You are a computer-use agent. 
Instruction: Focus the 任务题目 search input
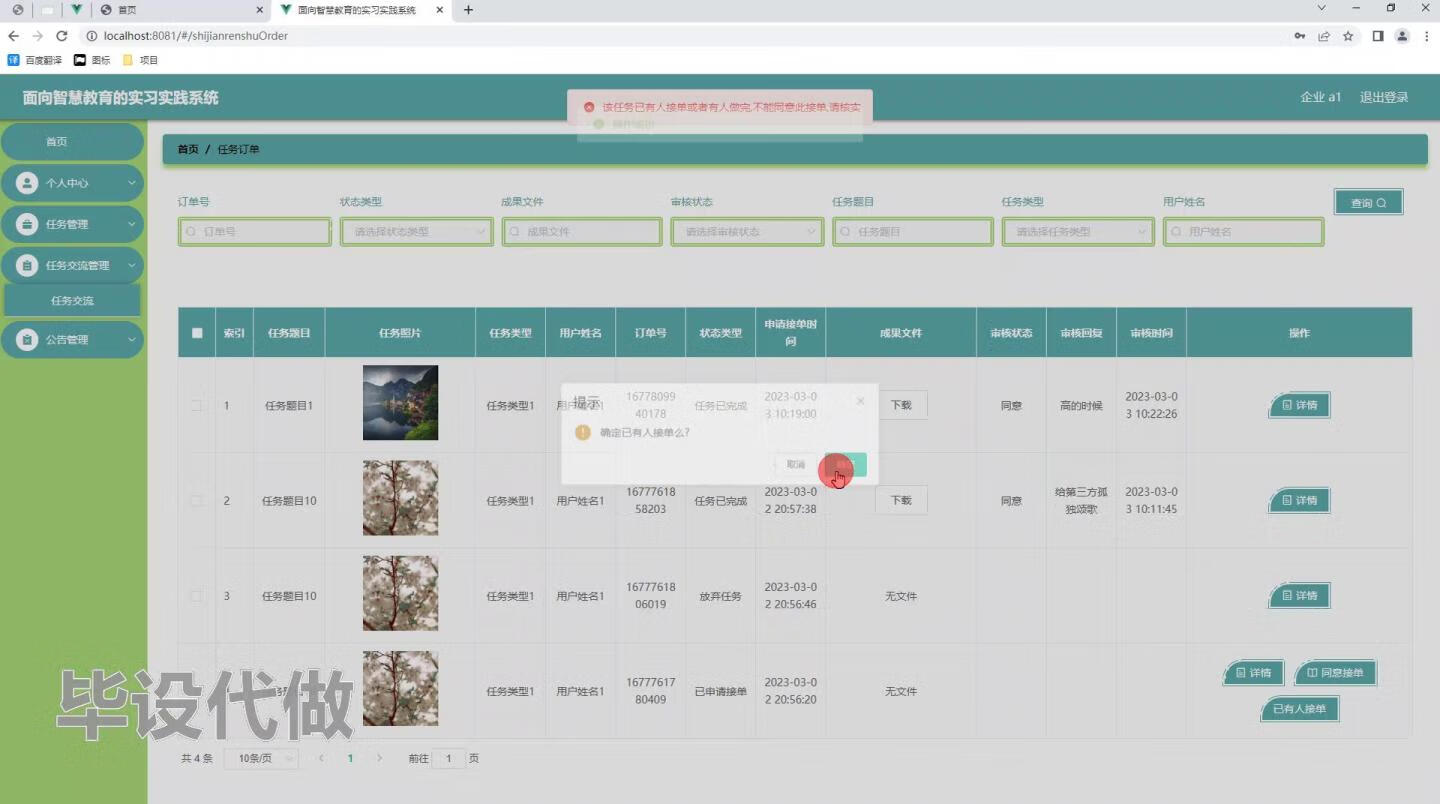(x=913, y=231)
